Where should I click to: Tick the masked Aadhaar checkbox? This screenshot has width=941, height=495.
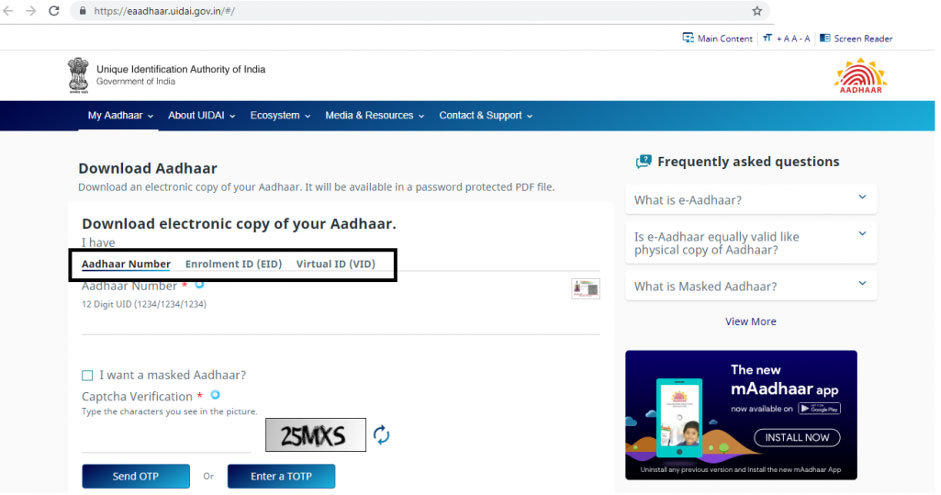pyautogui.click(x=88, y=376)
